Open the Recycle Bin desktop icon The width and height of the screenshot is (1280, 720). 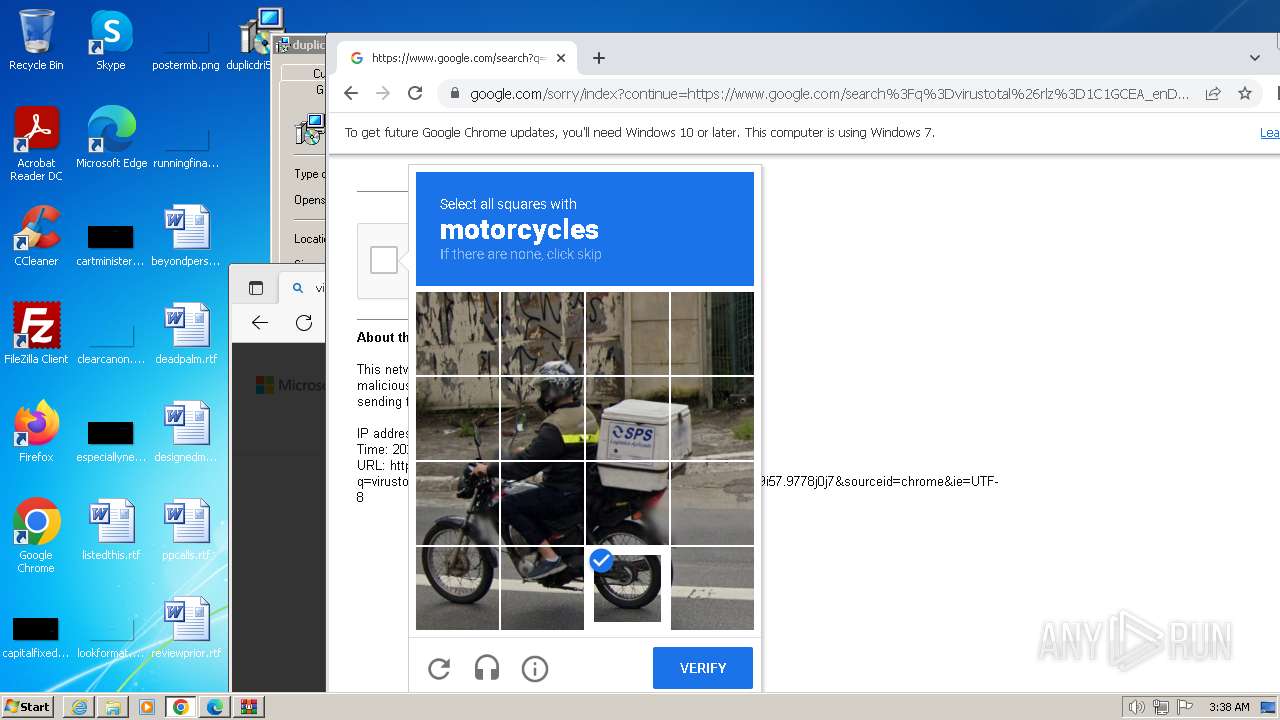[36, 40]
